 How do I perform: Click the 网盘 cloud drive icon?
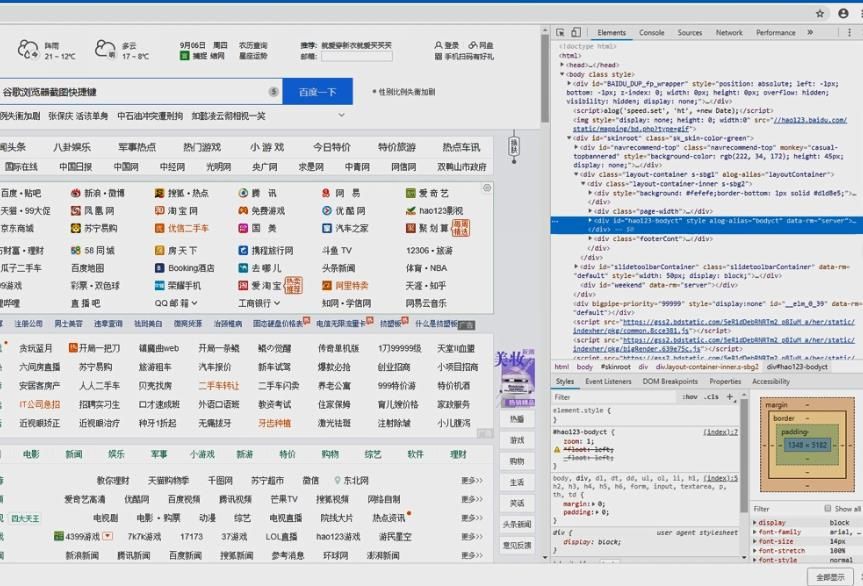click(471, 44)
